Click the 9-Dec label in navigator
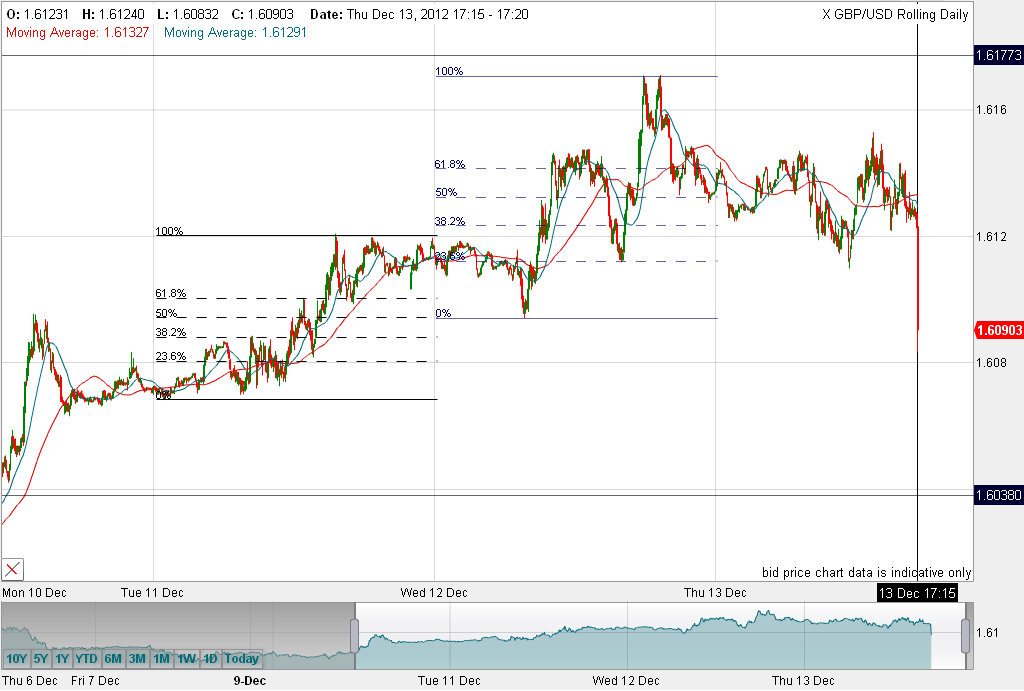1024x691 pixels. click(x=249, y=681)
